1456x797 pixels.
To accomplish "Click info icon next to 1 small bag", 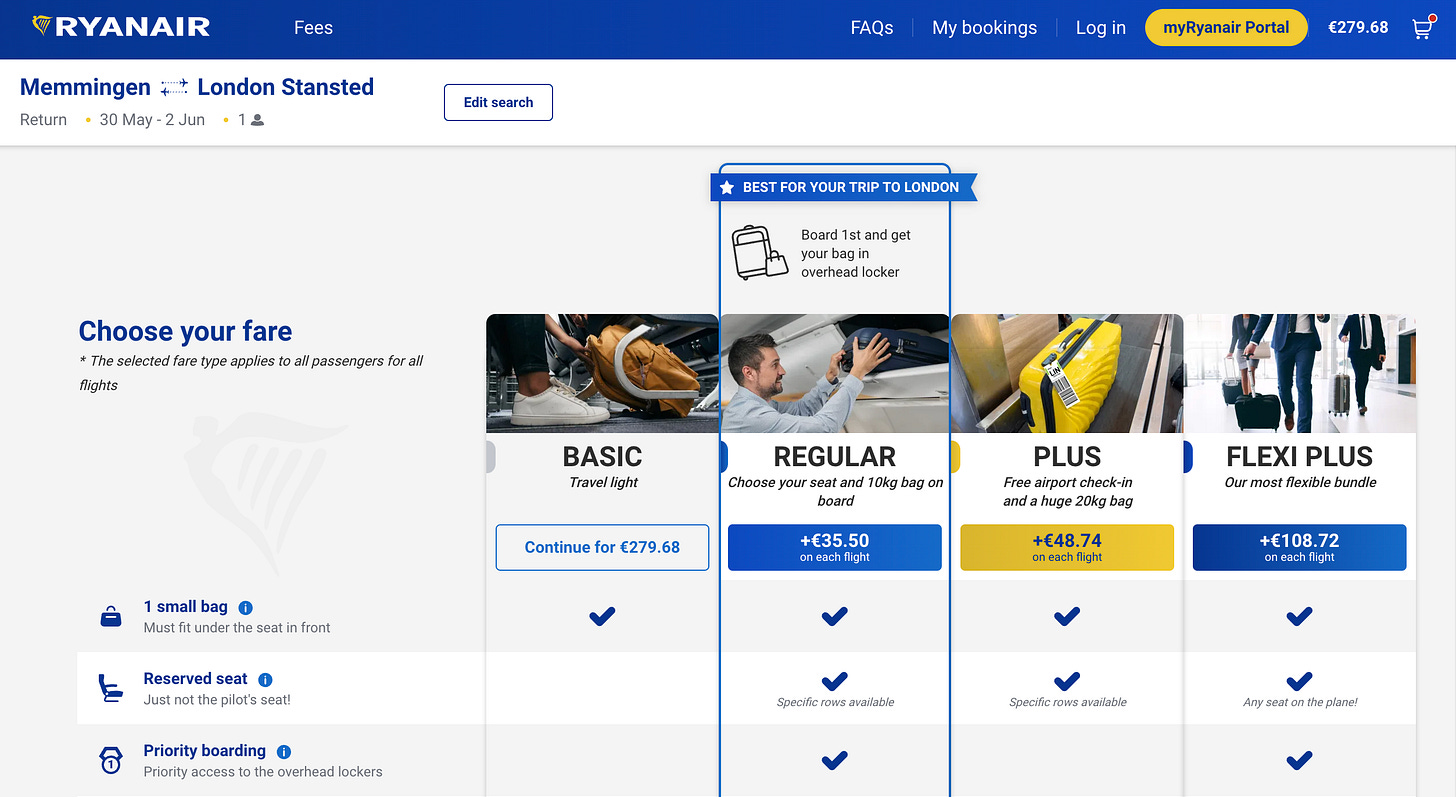I will (x=246, y=607).
